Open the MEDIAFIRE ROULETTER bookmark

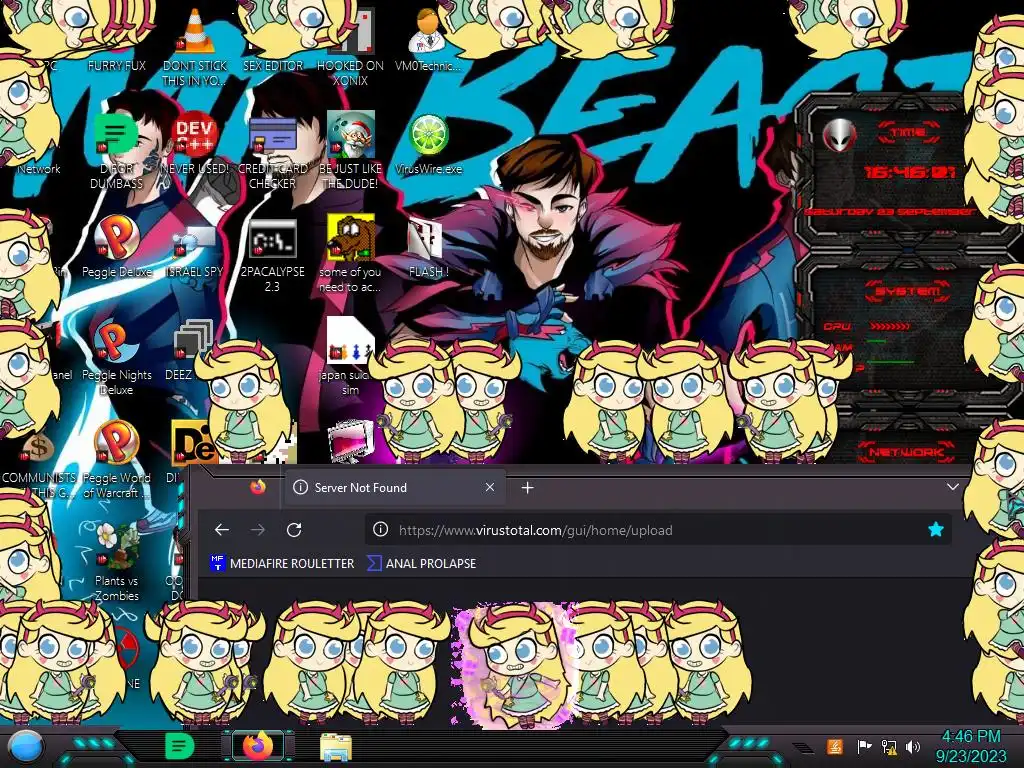[x=282, y=564]
